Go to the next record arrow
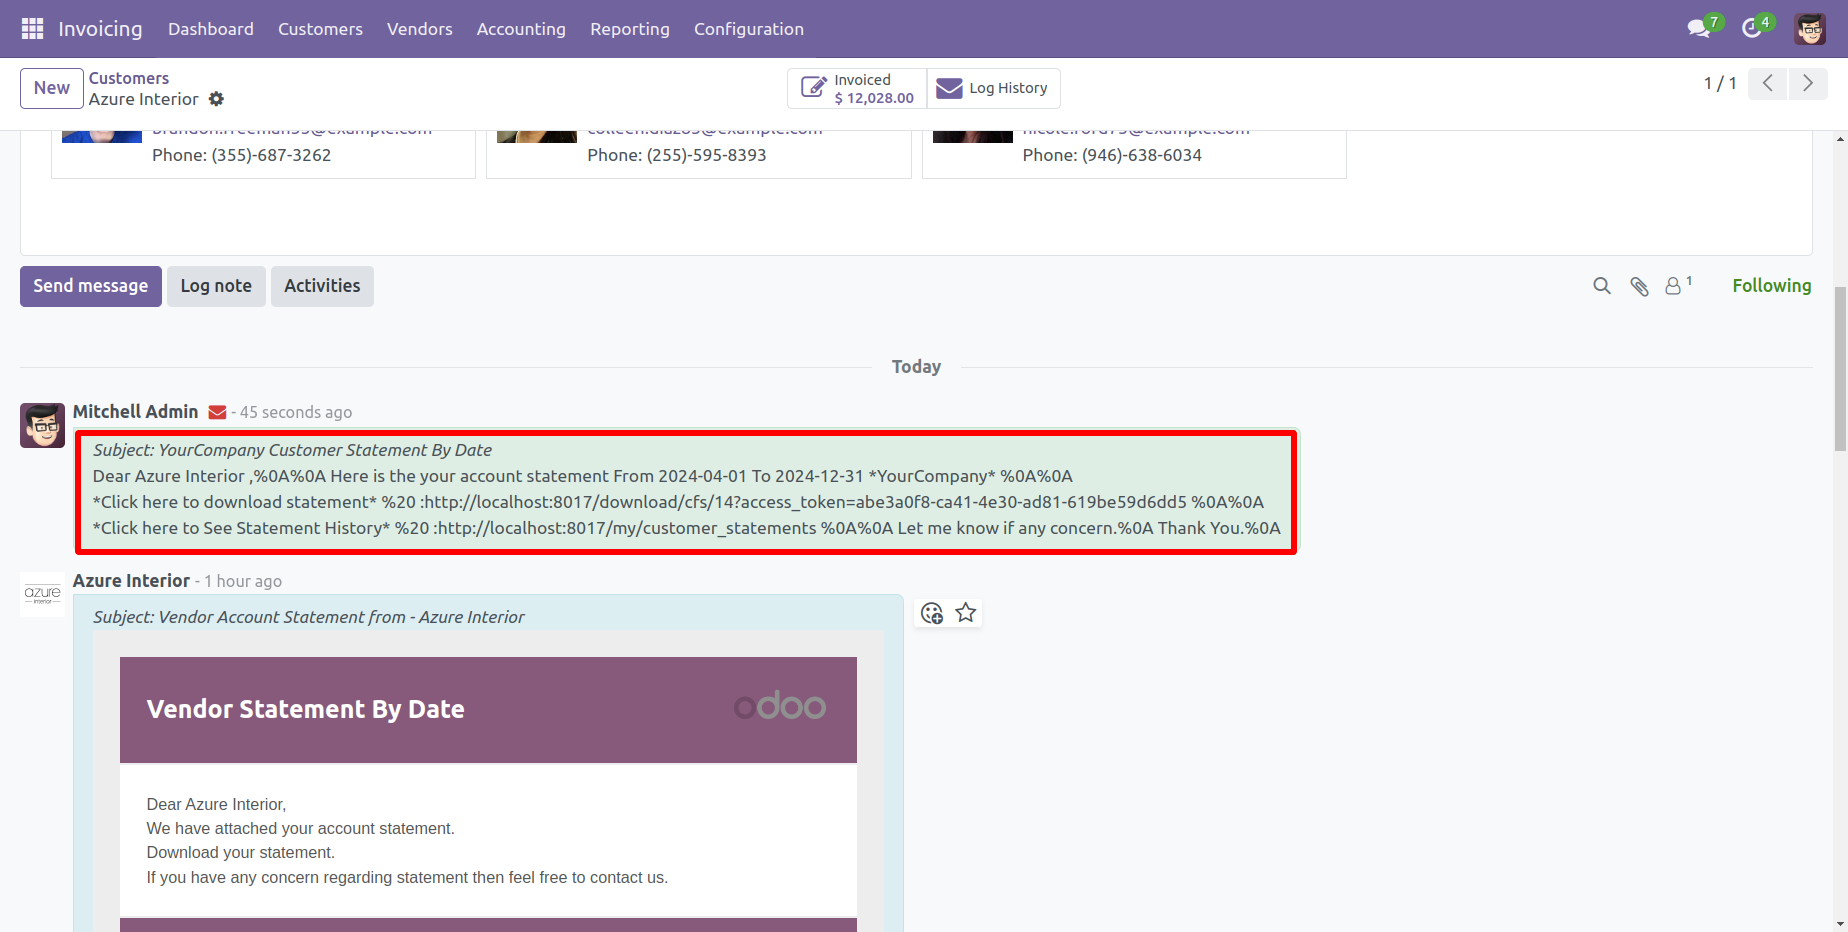Viewport: 1848px width, 932px height. pyautogui.click(x=1808, y=84)
